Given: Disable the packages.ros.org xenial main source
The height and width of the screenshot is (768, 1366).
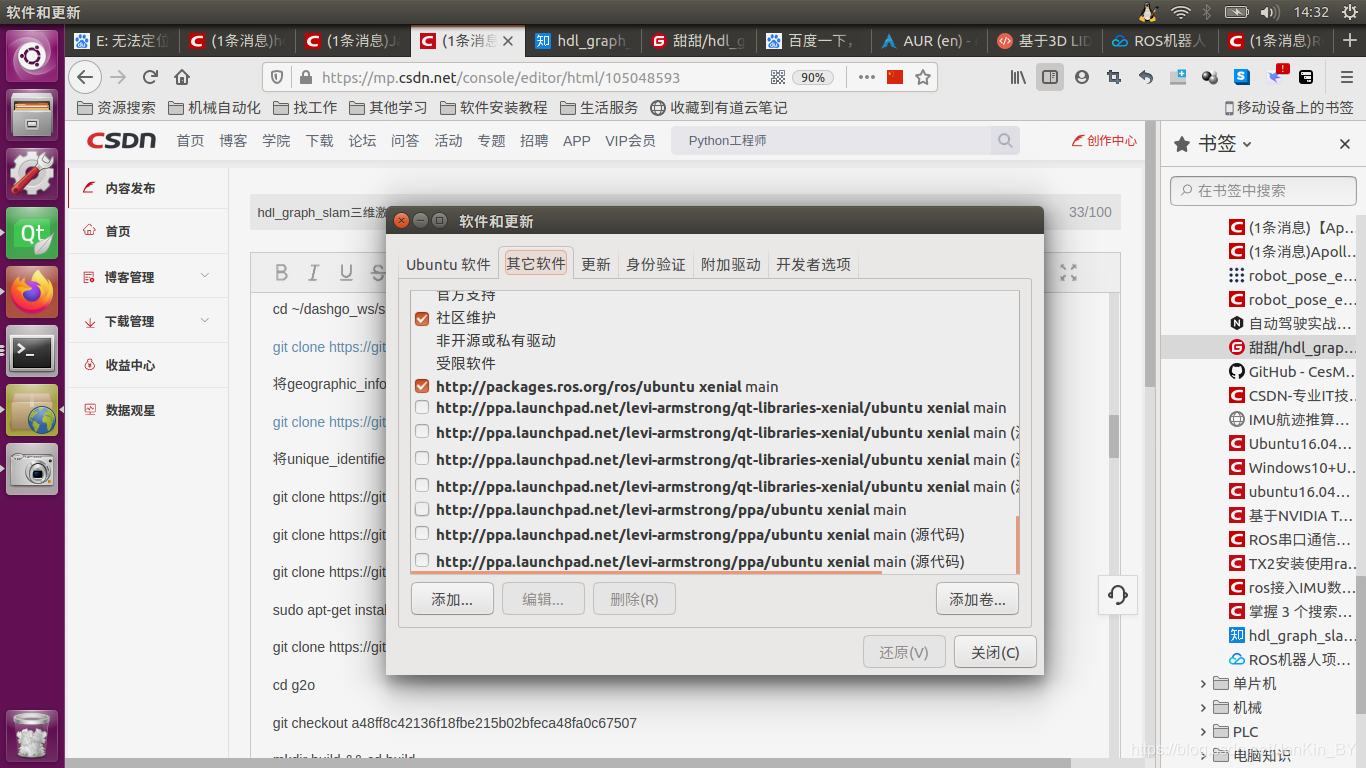Looking at the screenshot, I should click(422, 387).
